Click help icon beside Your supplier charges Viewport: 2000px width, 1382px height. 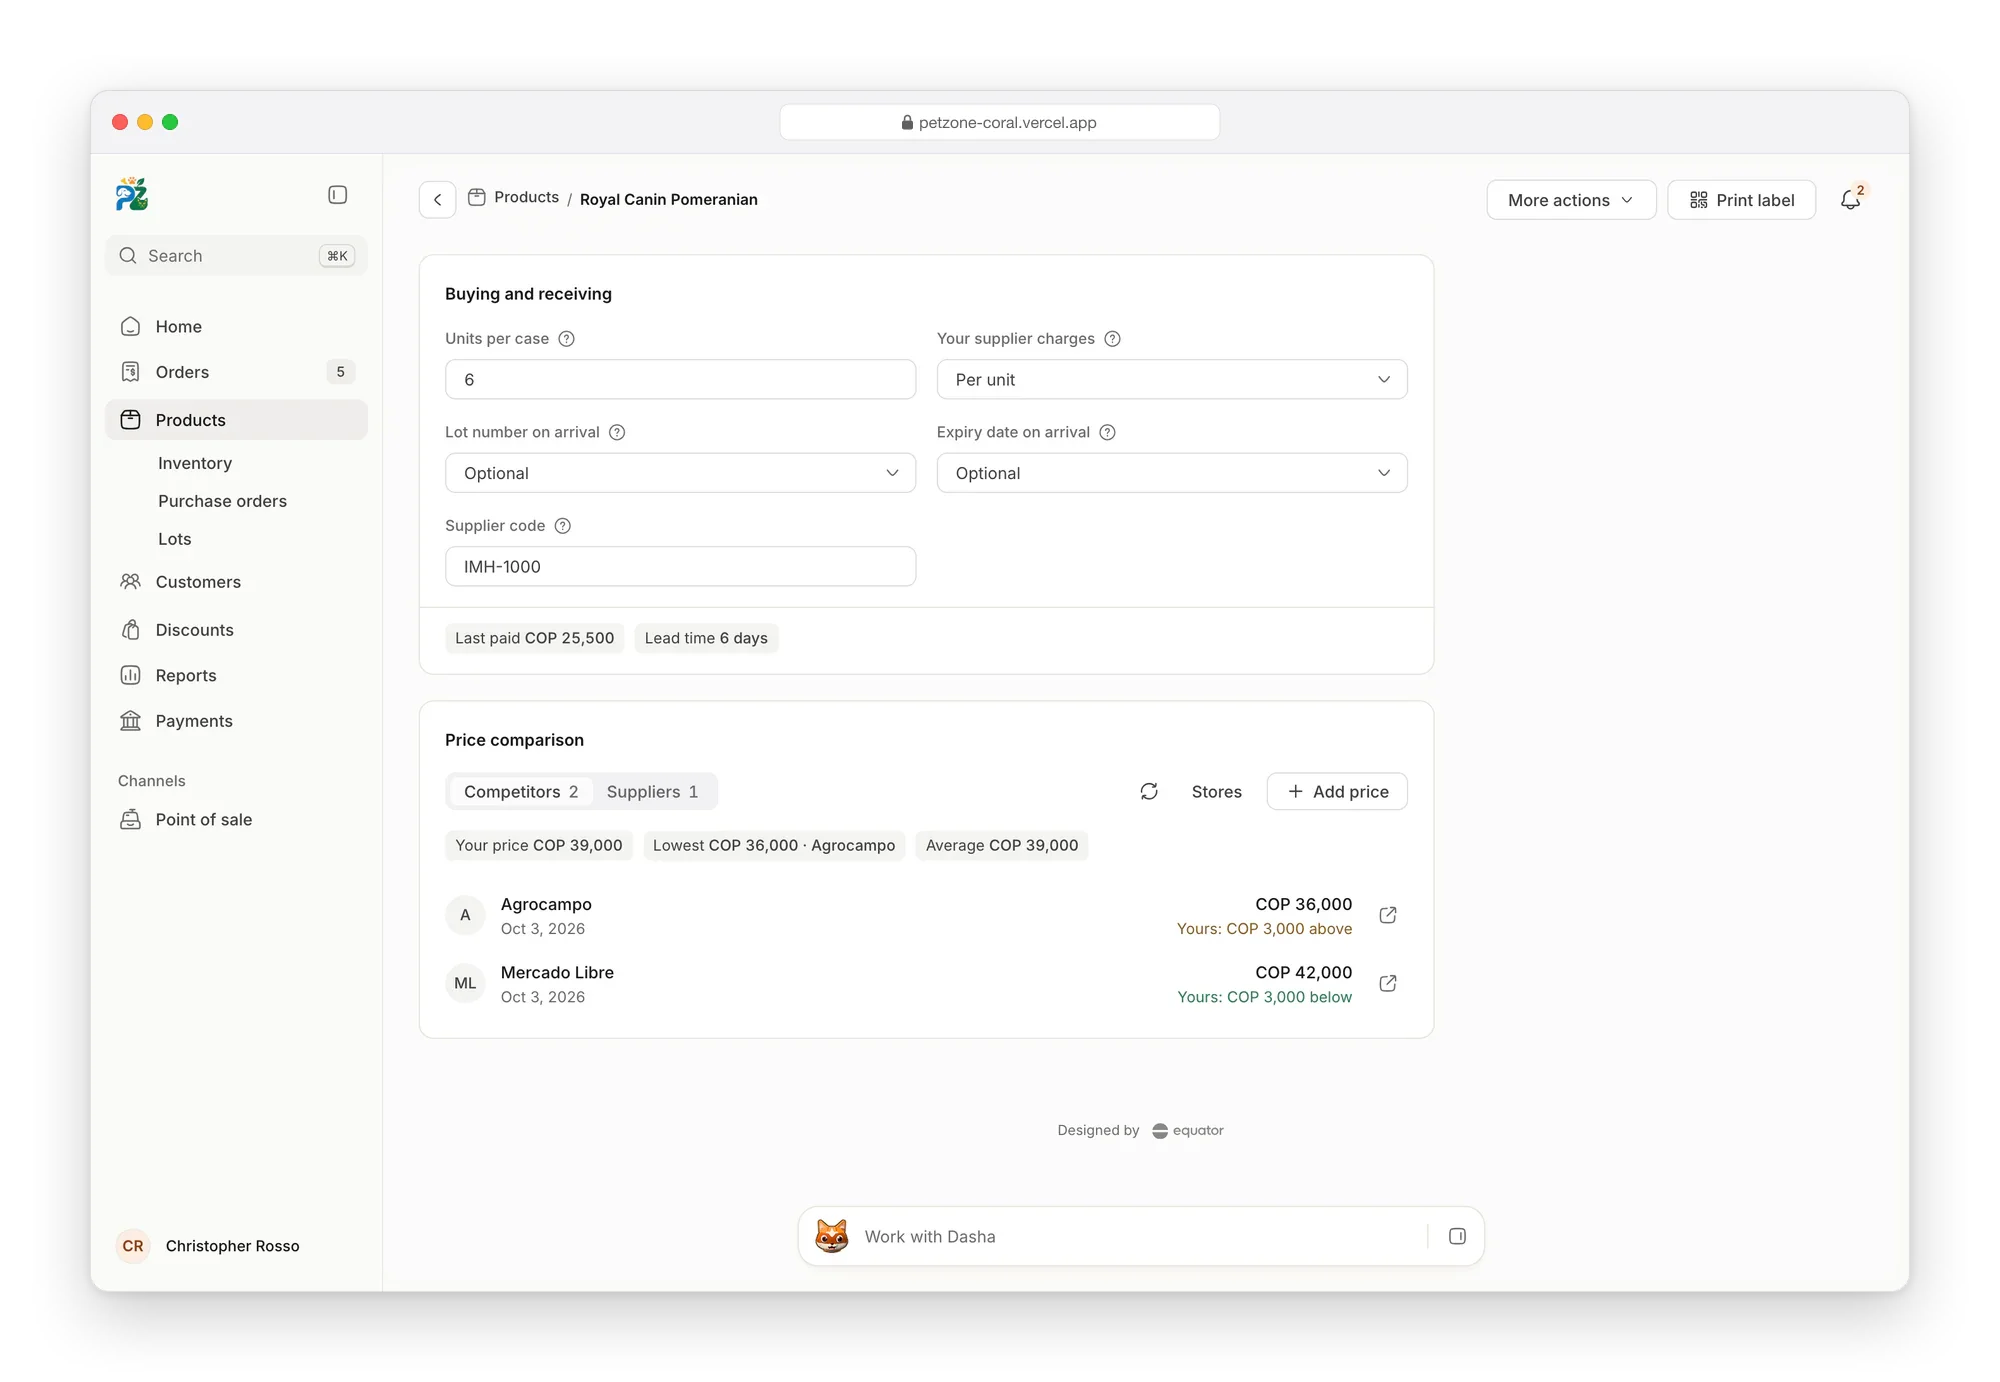click(x=1112, y=339)
